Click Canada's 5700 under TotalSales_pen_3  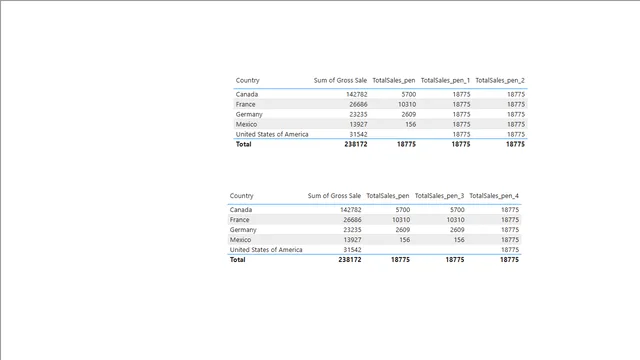[x=457, y=210]
